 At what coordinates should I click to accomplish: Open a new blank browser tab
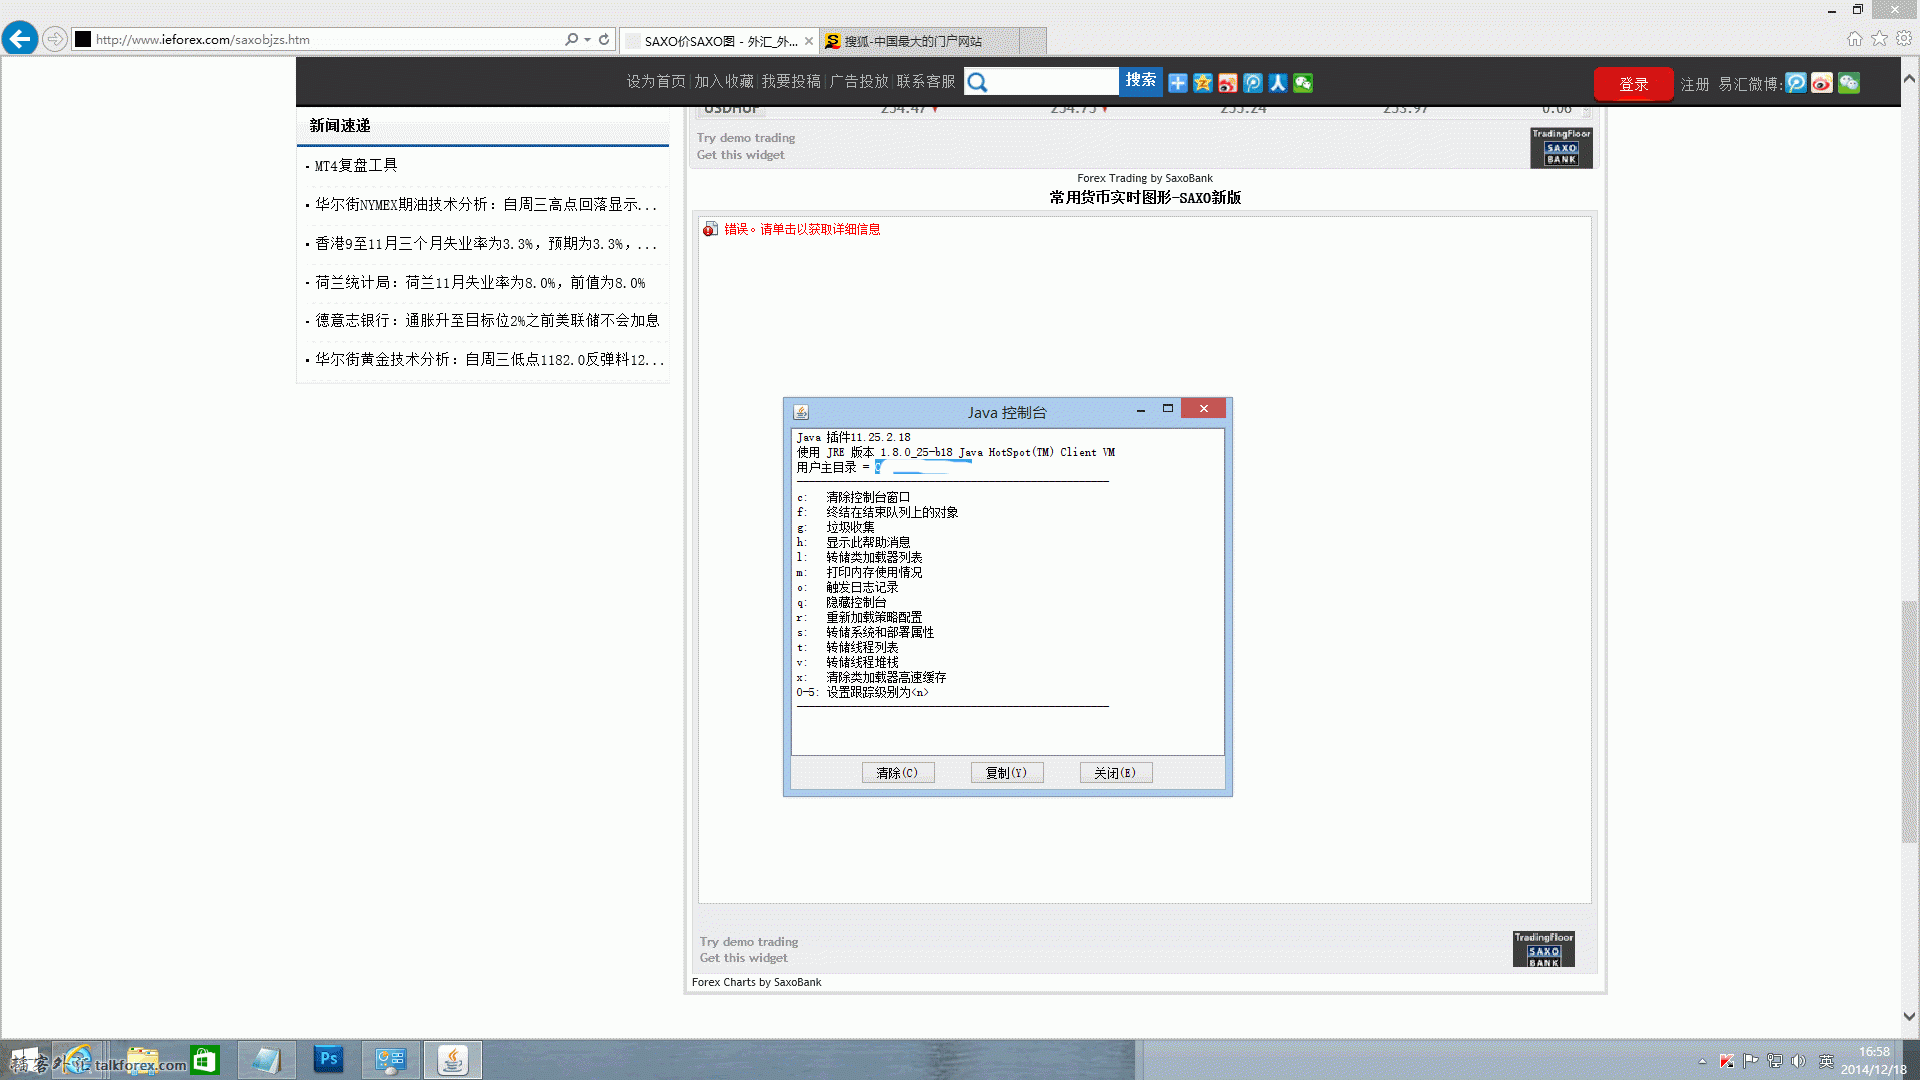click(x=1033, y=41)
